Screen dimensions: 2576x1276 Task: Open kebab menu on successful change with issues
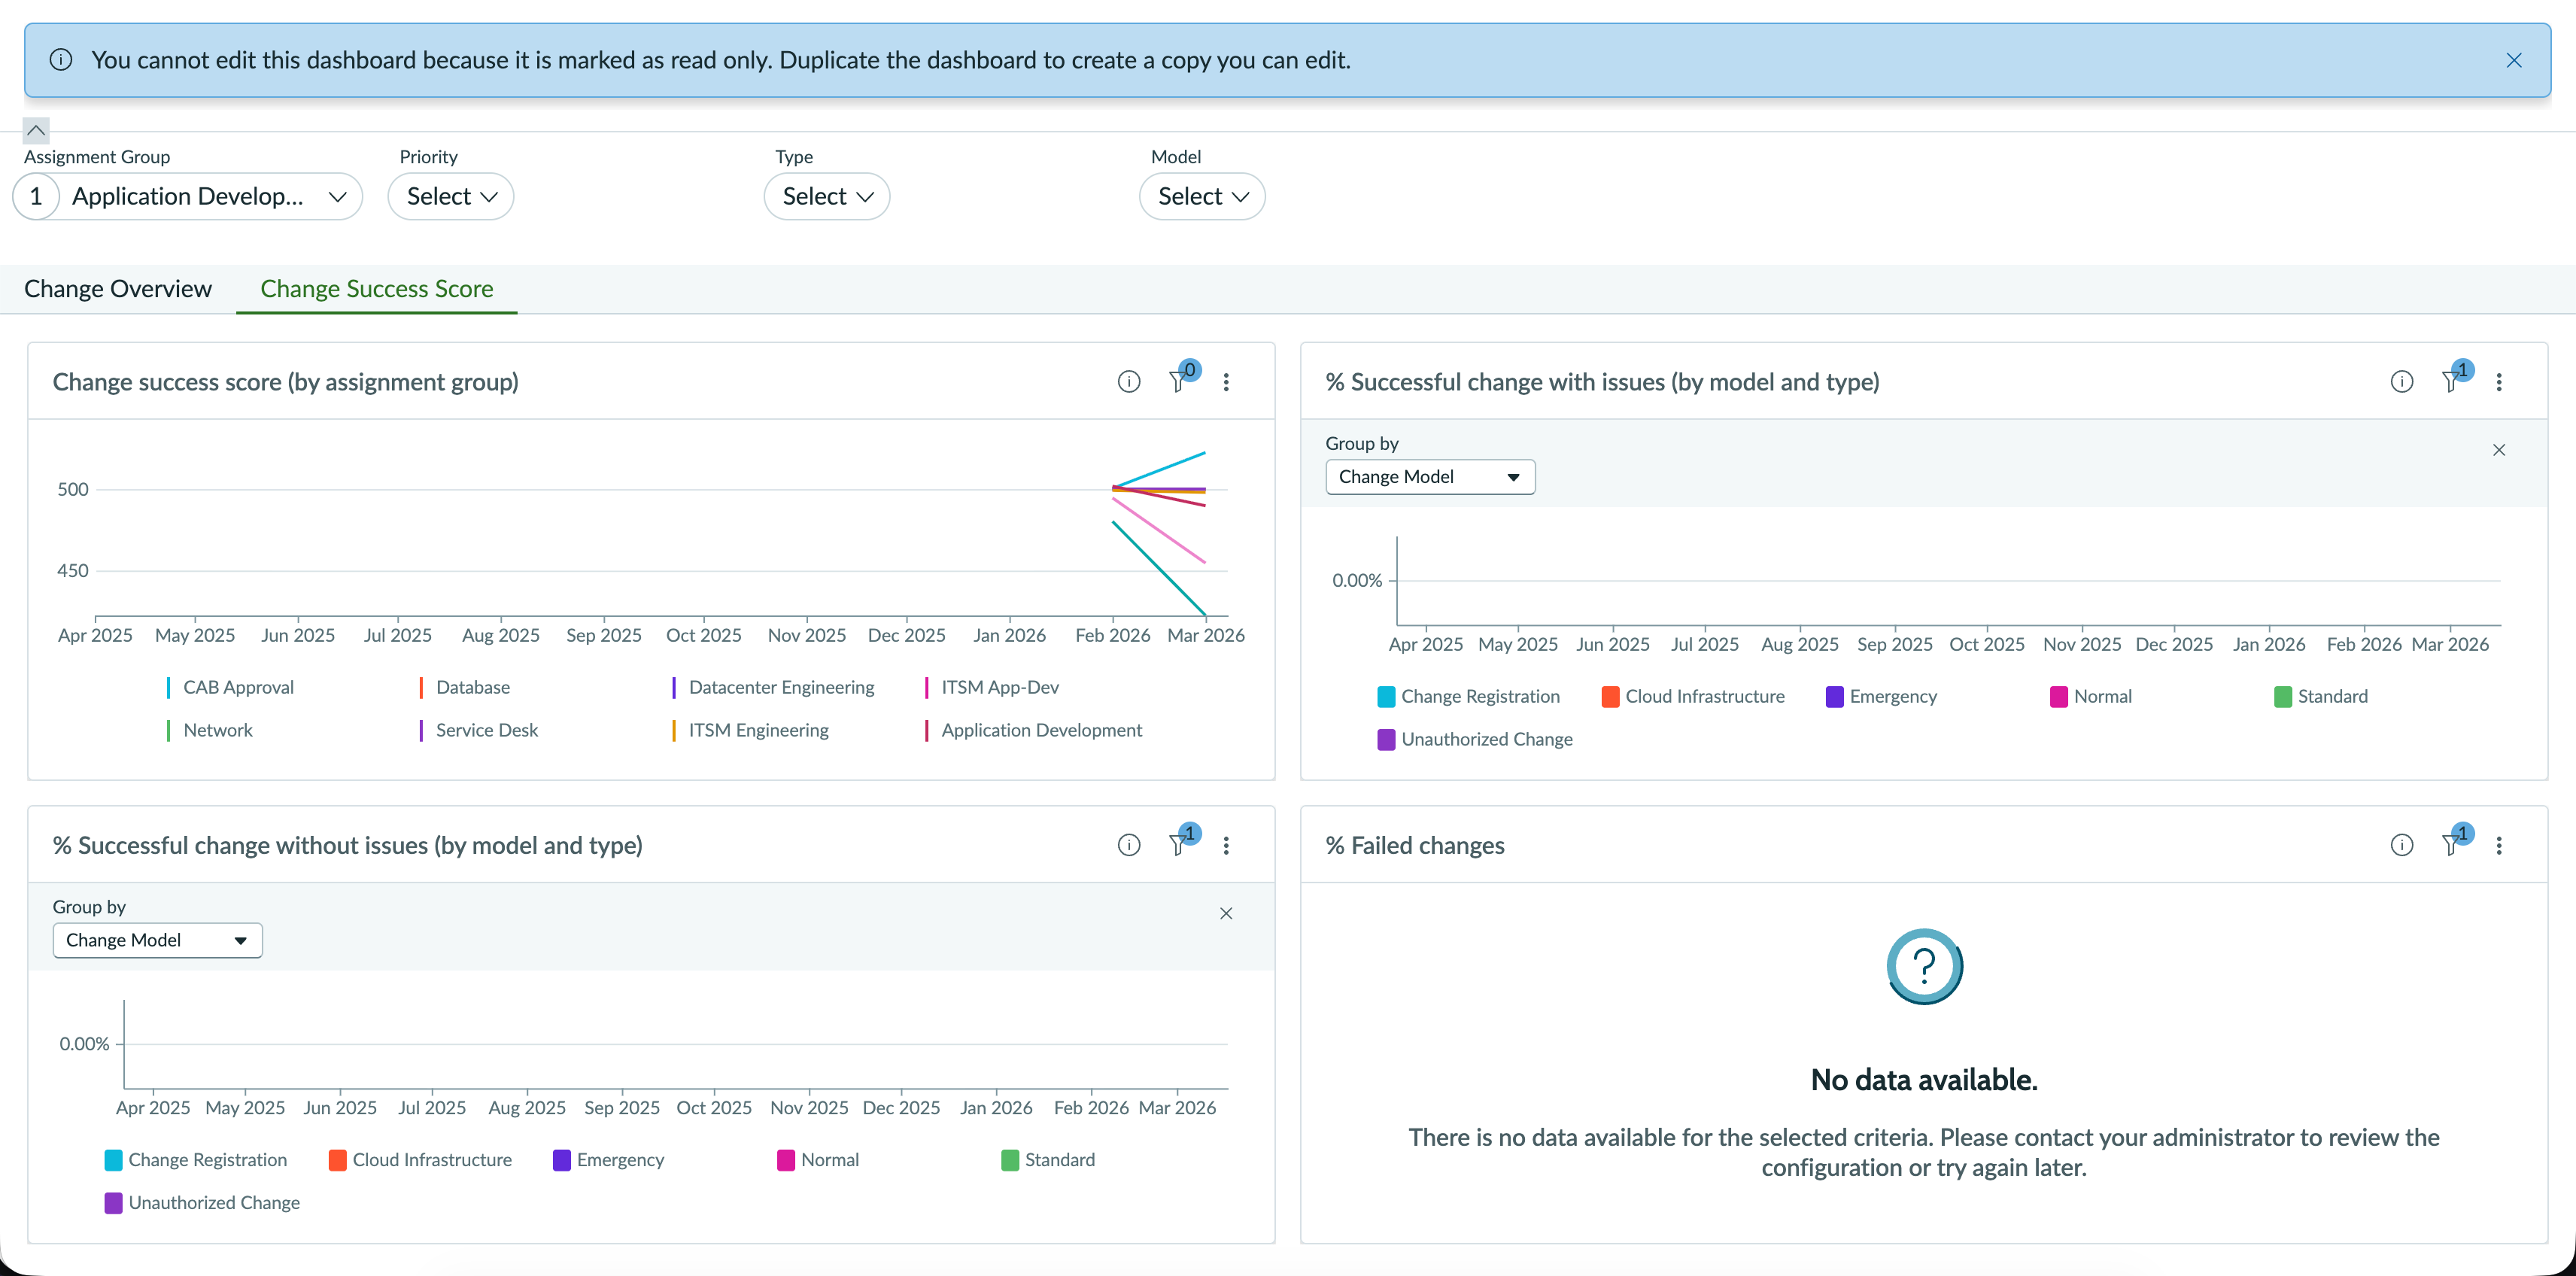pyautogui.click(x=2498, y=381)
